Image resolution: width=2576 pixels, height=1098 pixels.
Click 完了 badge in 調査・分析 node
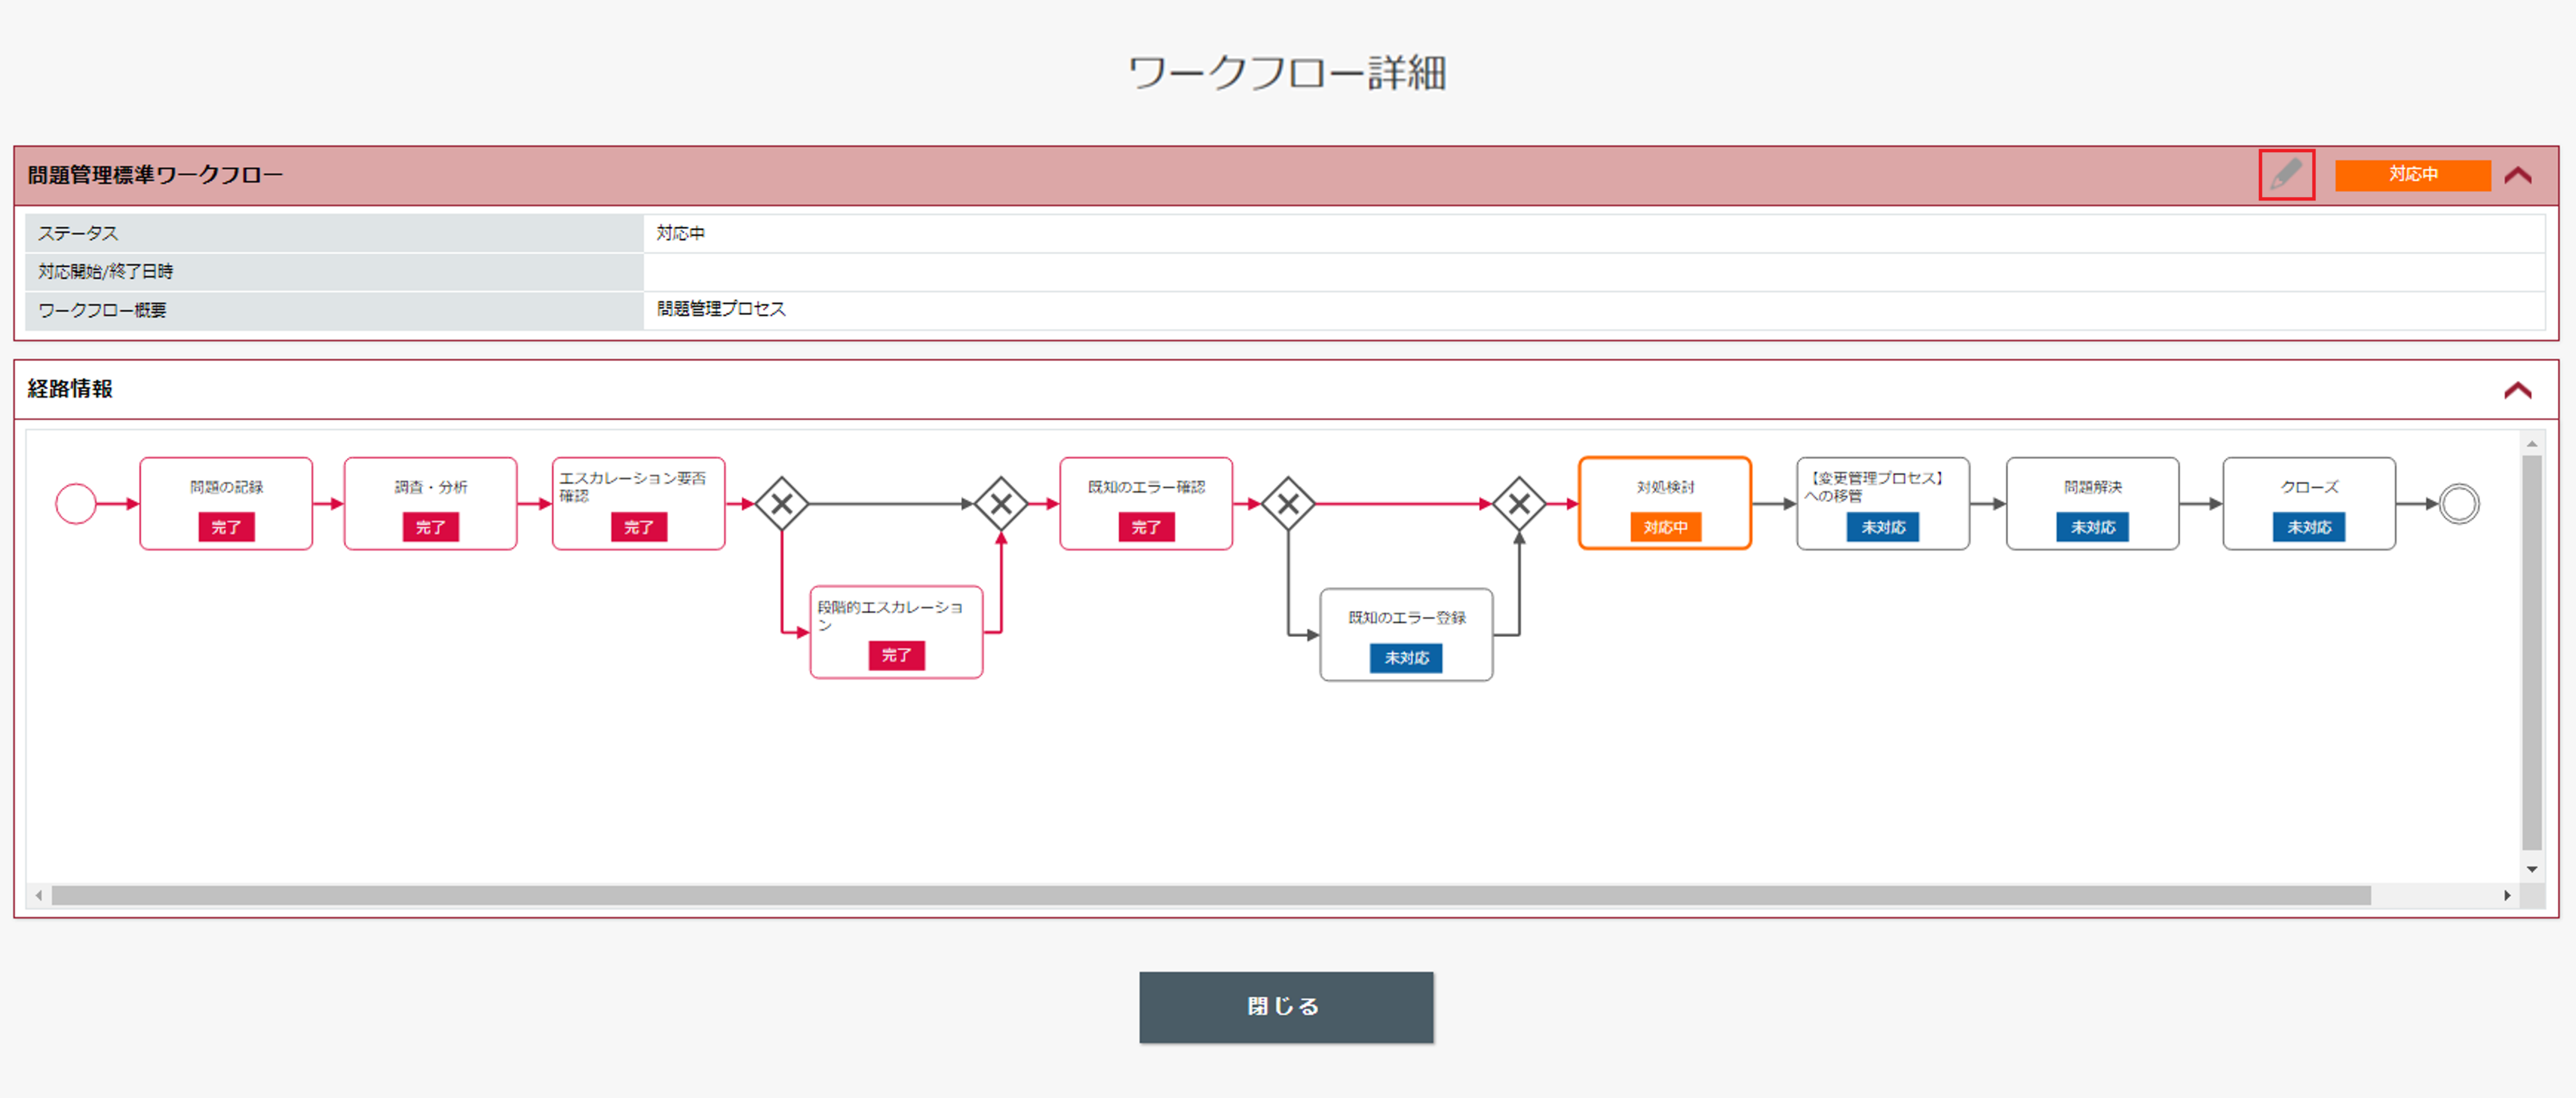pyautogui.click(x=430, y=527)
